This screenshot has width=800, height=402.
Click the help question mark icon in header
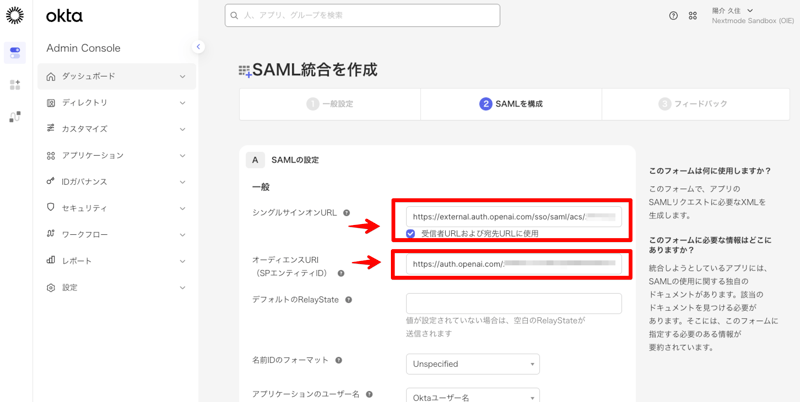(x=673, y=16)
